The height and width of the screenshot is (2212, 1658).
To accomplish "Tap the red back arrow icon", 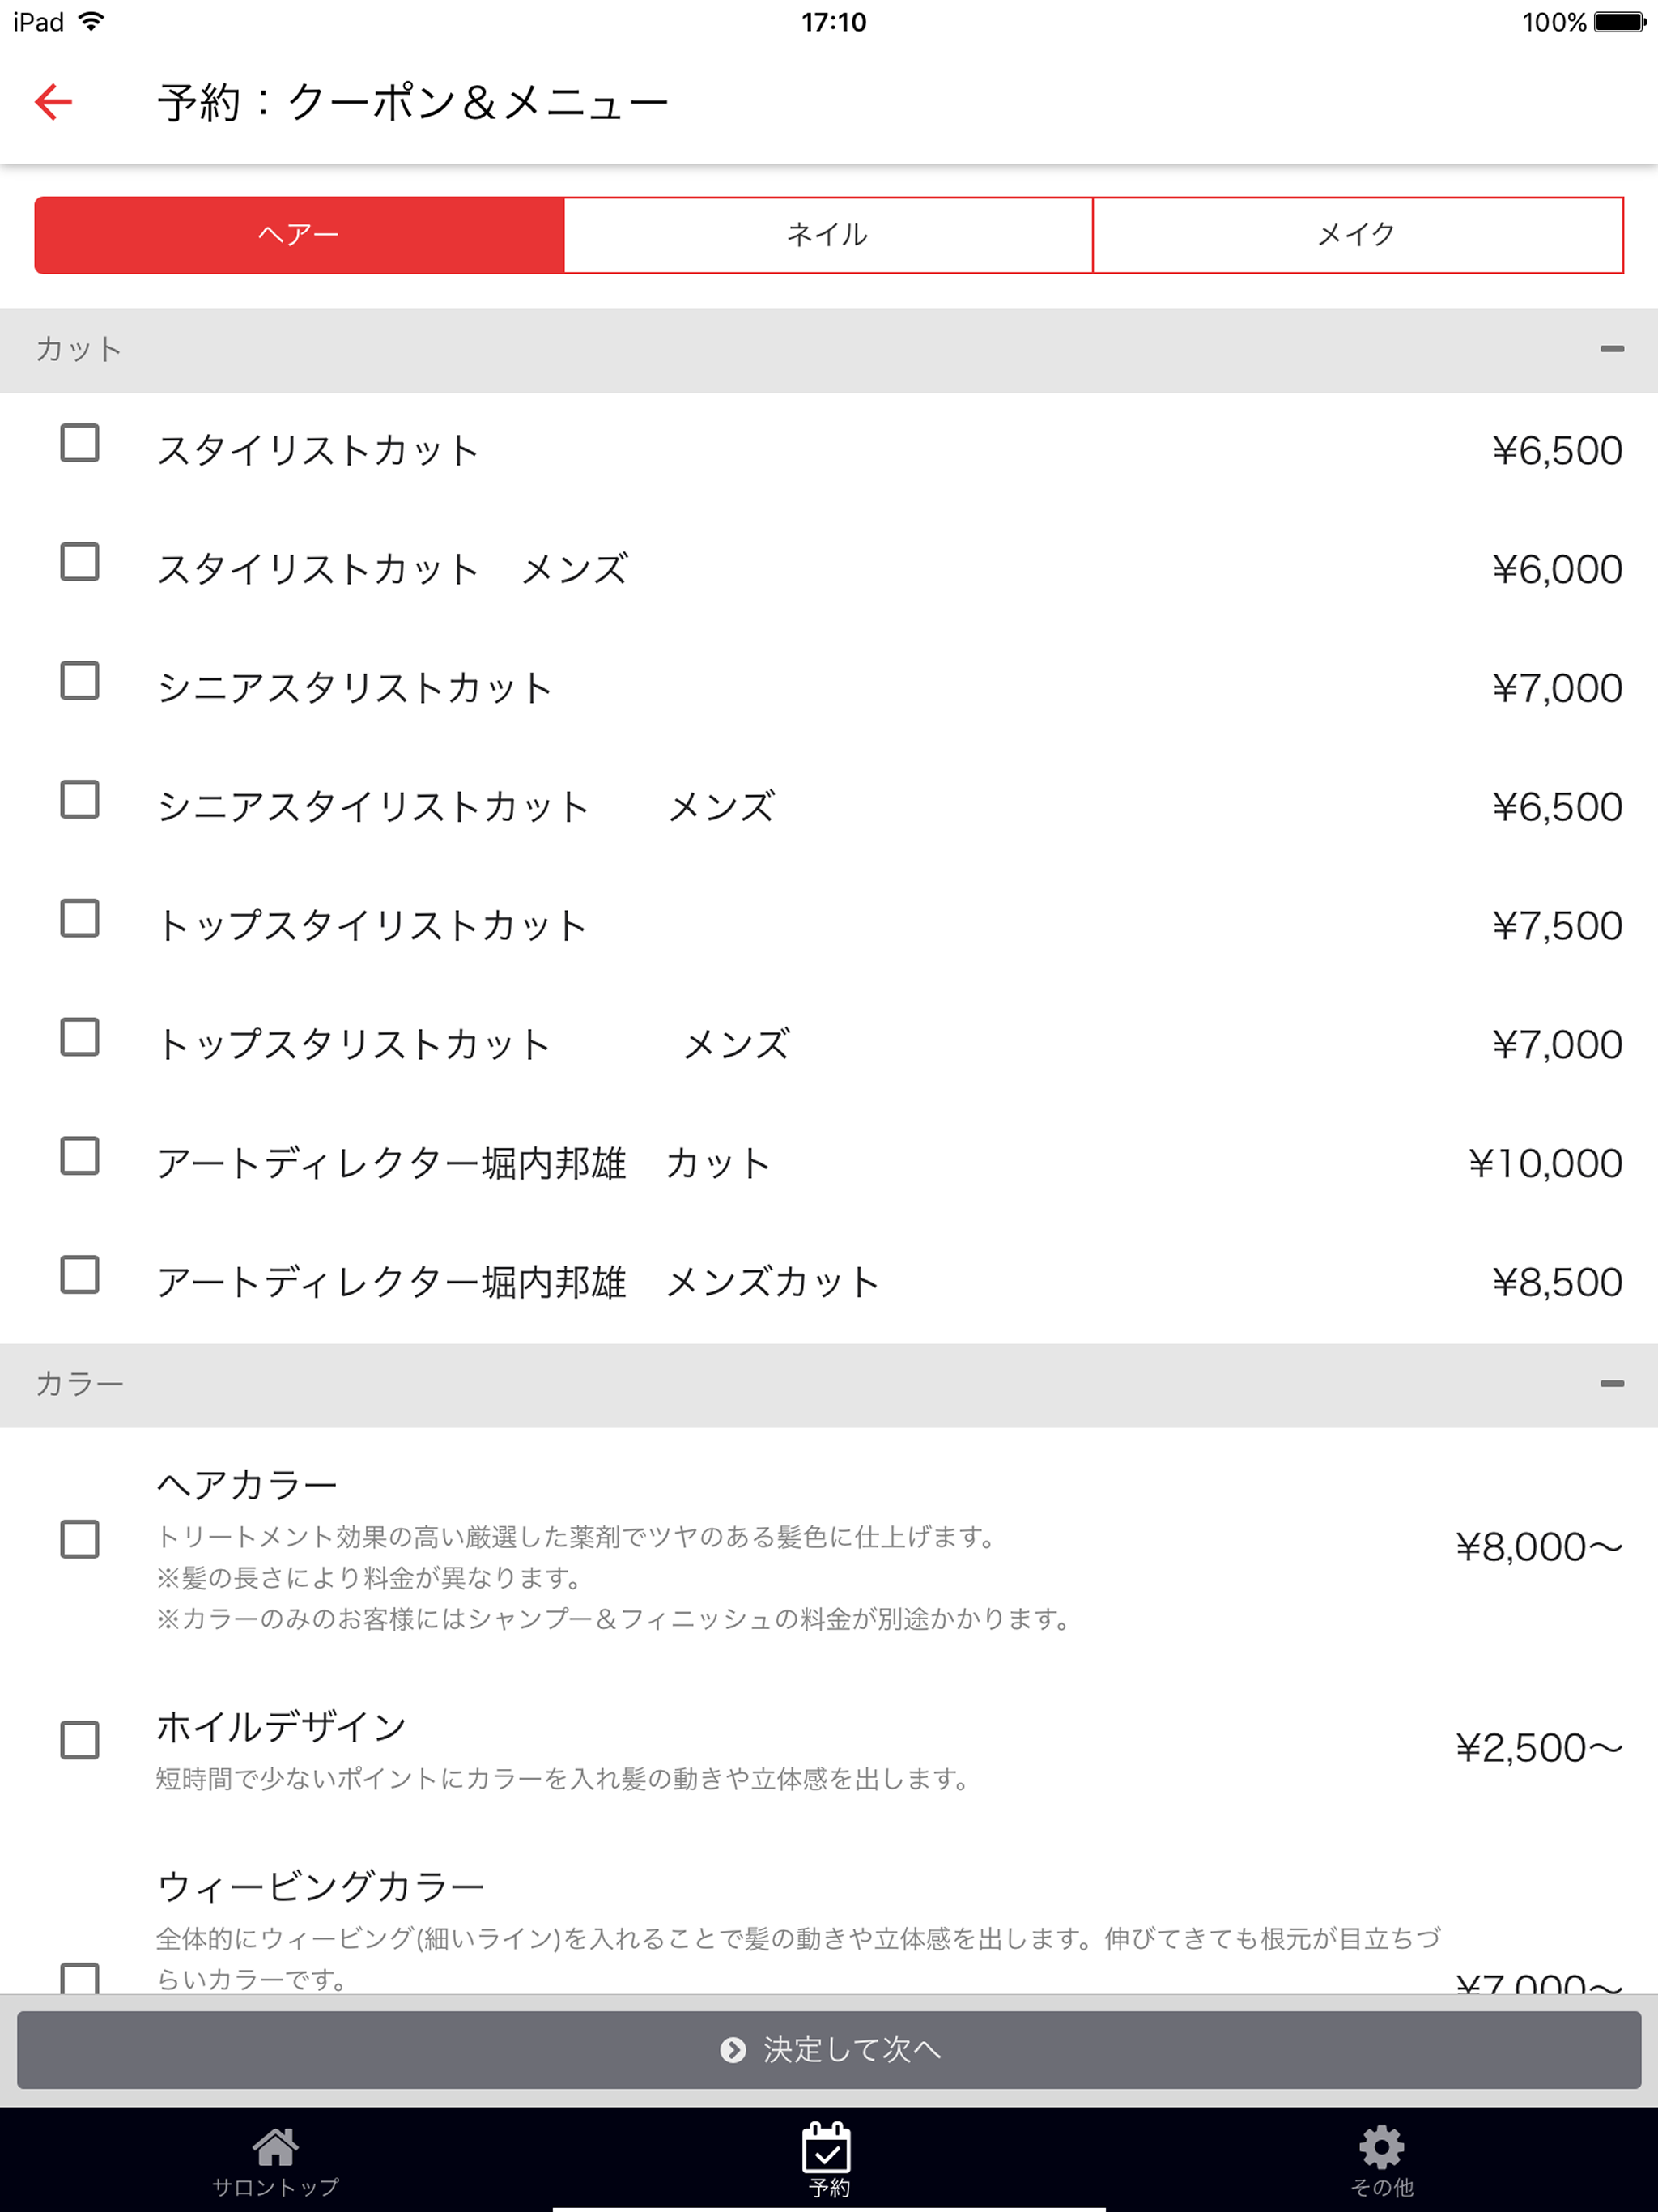I will (x=54, y=101).
